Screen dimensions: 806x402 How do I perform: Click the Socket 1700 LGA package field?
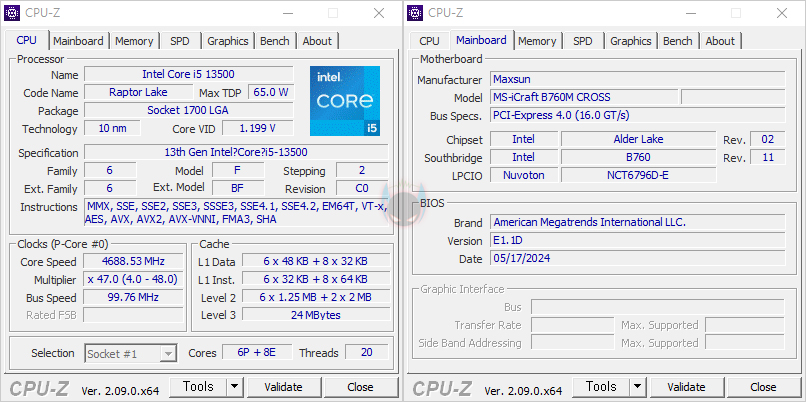click(189, 110)
